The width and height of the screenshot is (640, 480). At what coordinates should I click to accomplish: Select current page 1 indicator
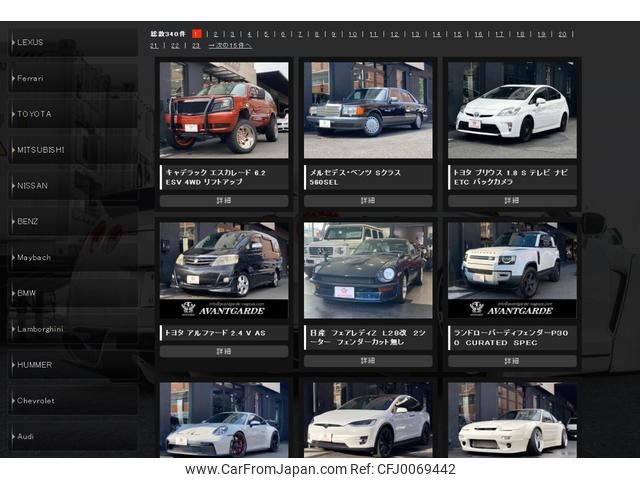(x=197, y=34)
